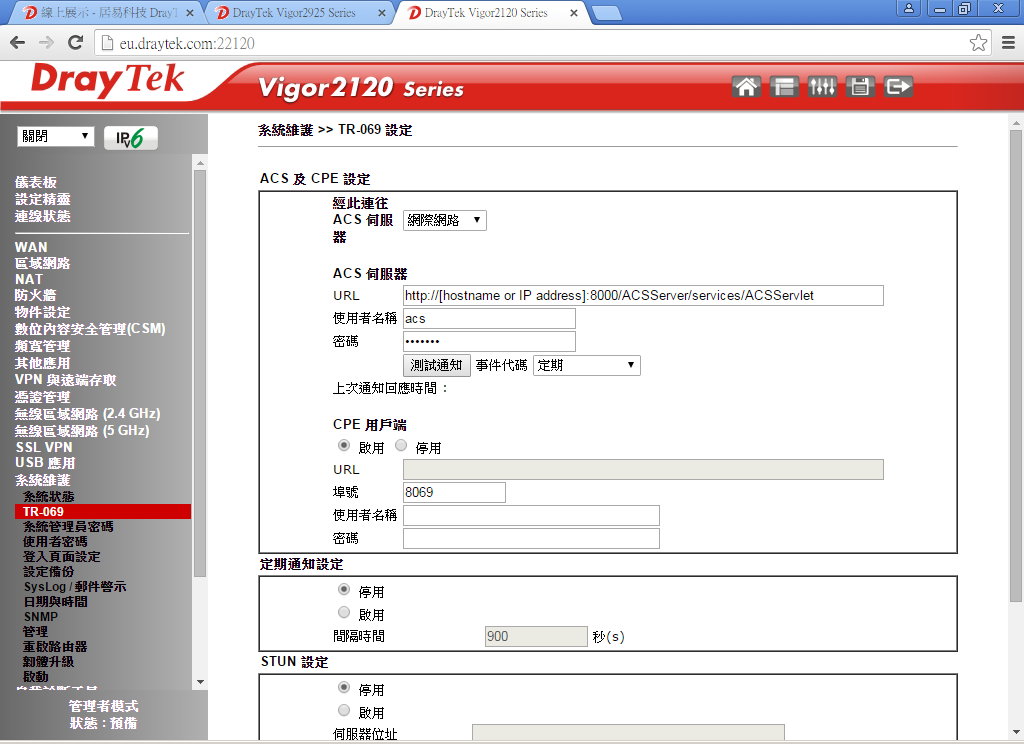Click the CPE 用戶端 使用者名稱 field
1024x744 pixels.
coord(531,515)
